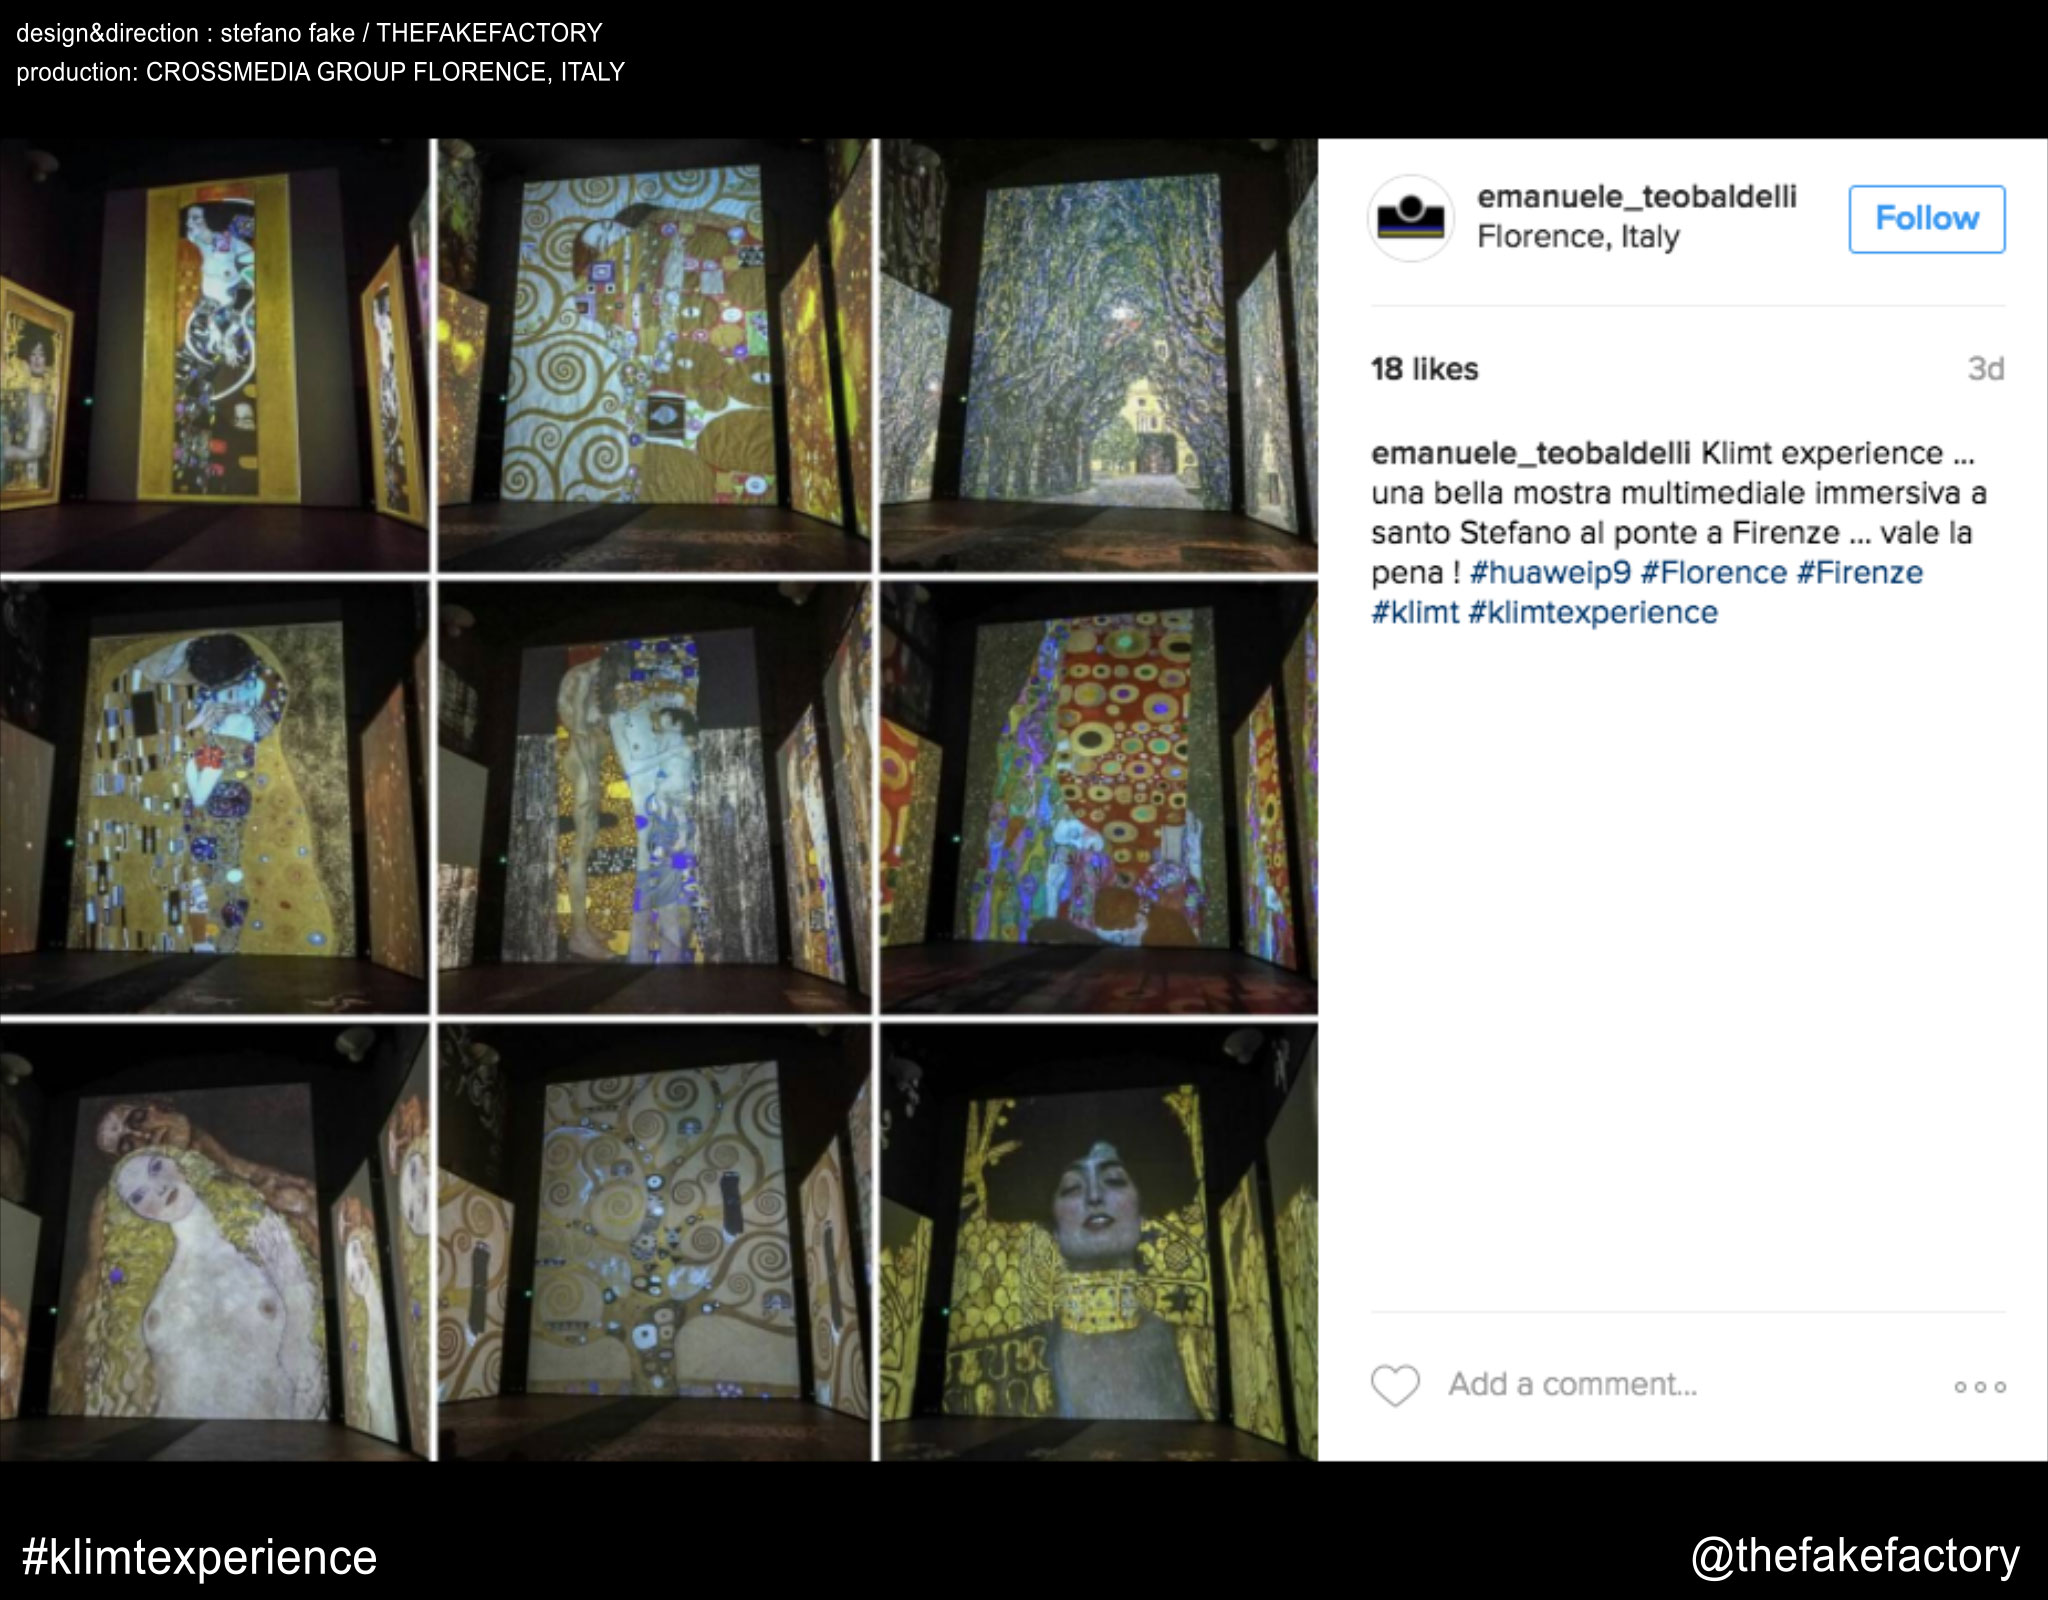Click the #huaweip9 hashtag
Viewport: 2048px width, 1600px height.
pos(1550,573)
